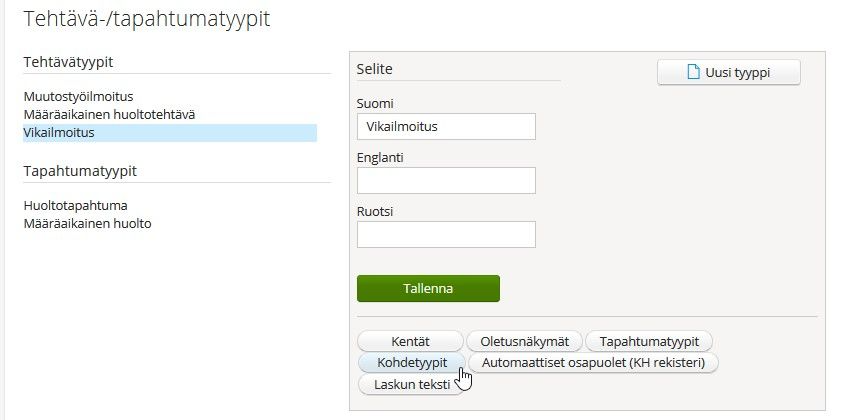Select Määräaikainen huolto event type
The height and width of the screenshot is (420, 859).
[87, 223]
